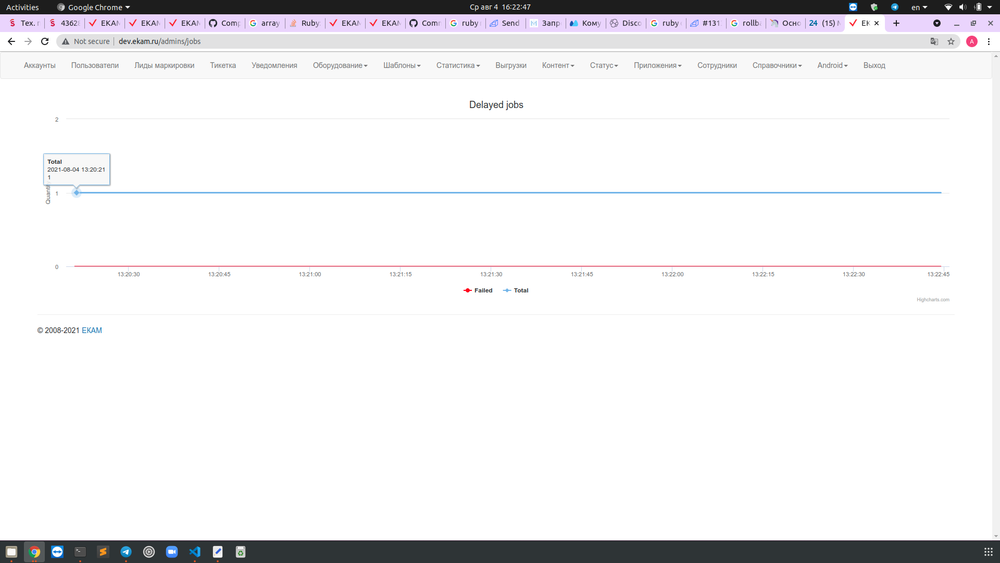Open Sublime Text from the dock

coord(103,551)
